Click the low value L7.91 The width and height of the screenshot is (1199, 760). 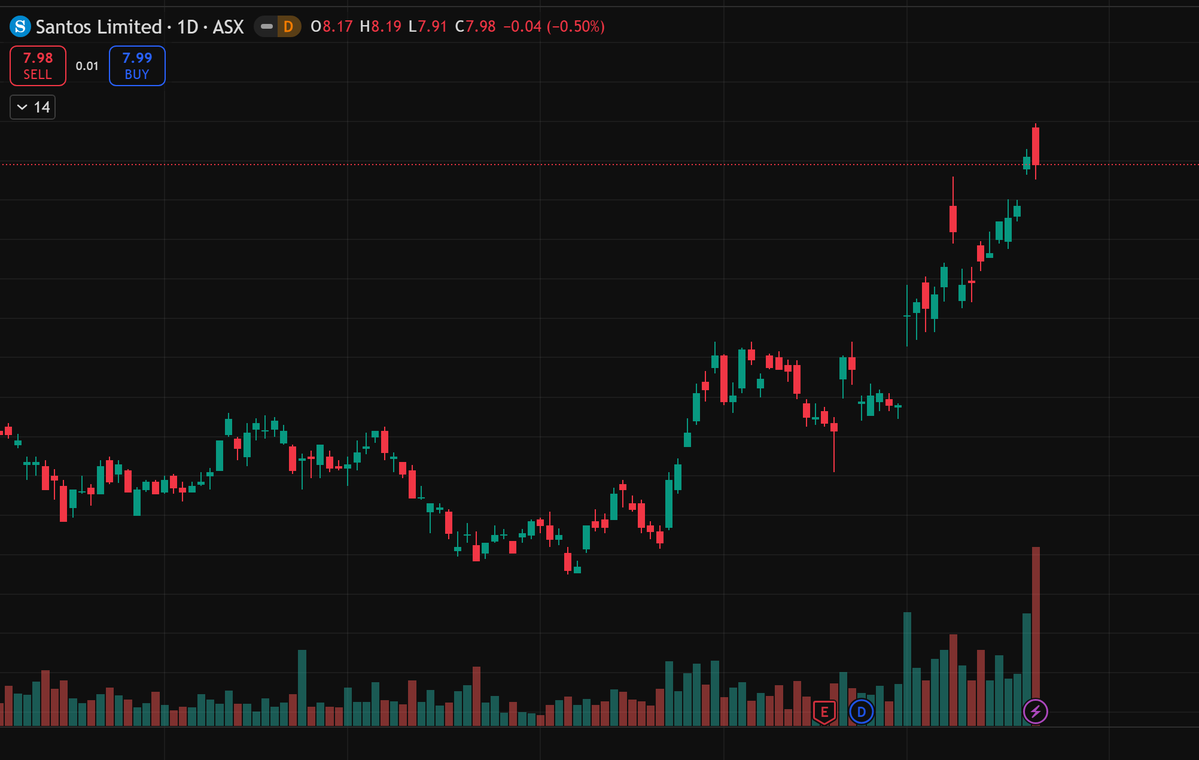click(x=427, y=27)
